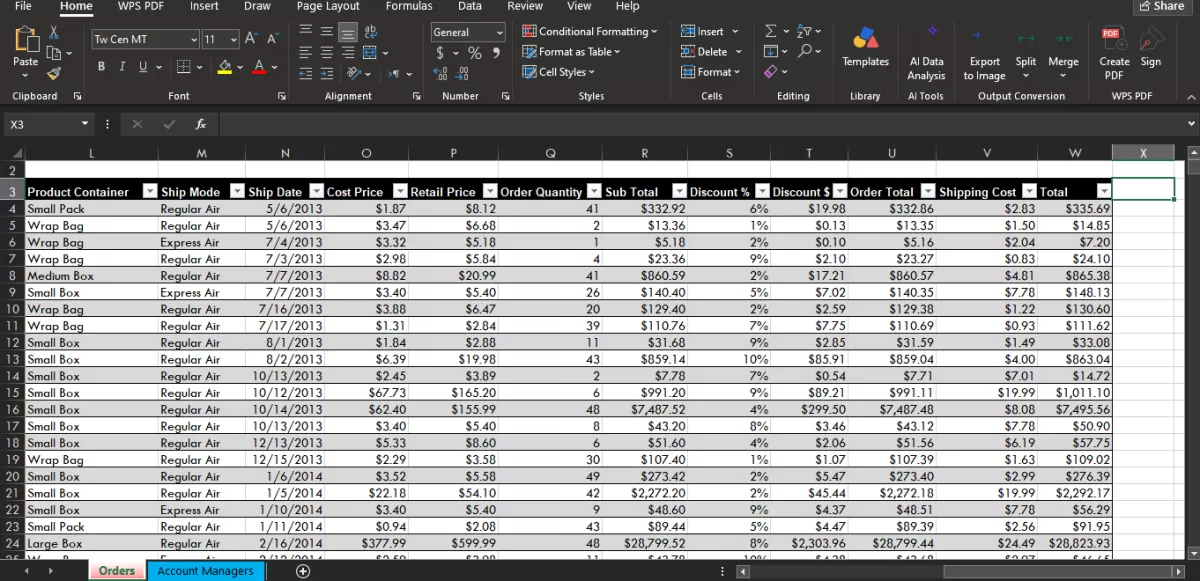The height and width of the screenshot is (581, 1200).
Task: Open the WPS PDF ribbon tab
Action: click(140, 6)
